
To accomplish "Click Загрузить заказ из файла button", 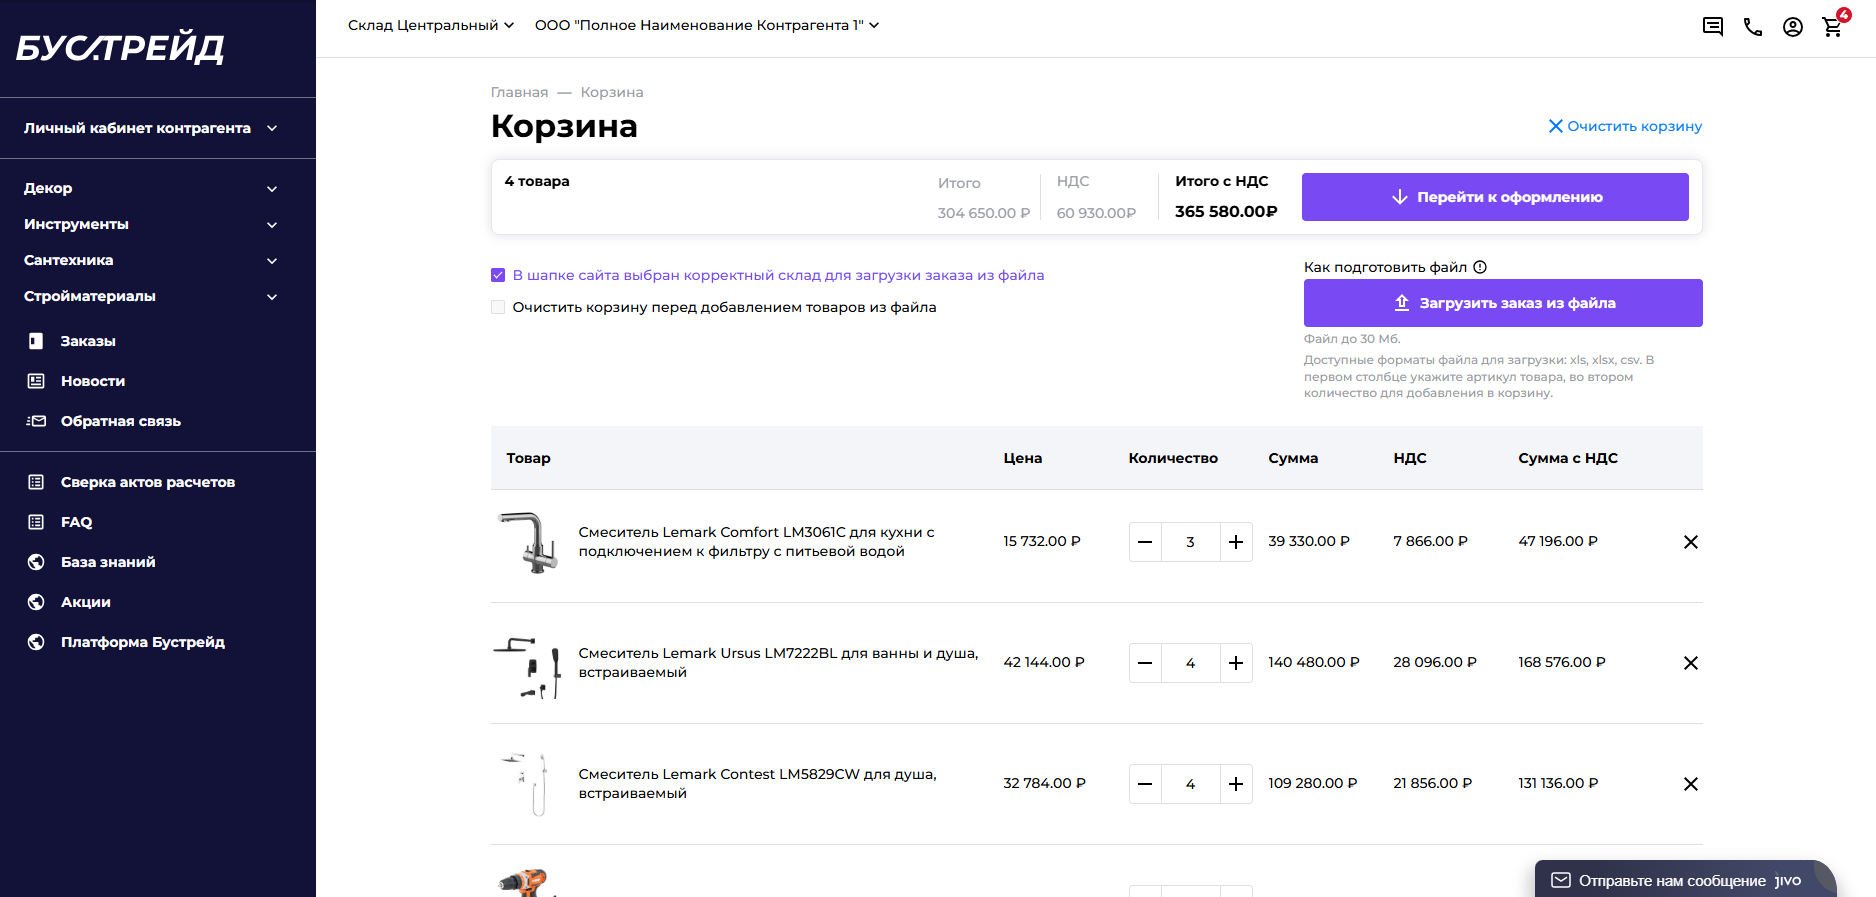I will point(1503,303).
